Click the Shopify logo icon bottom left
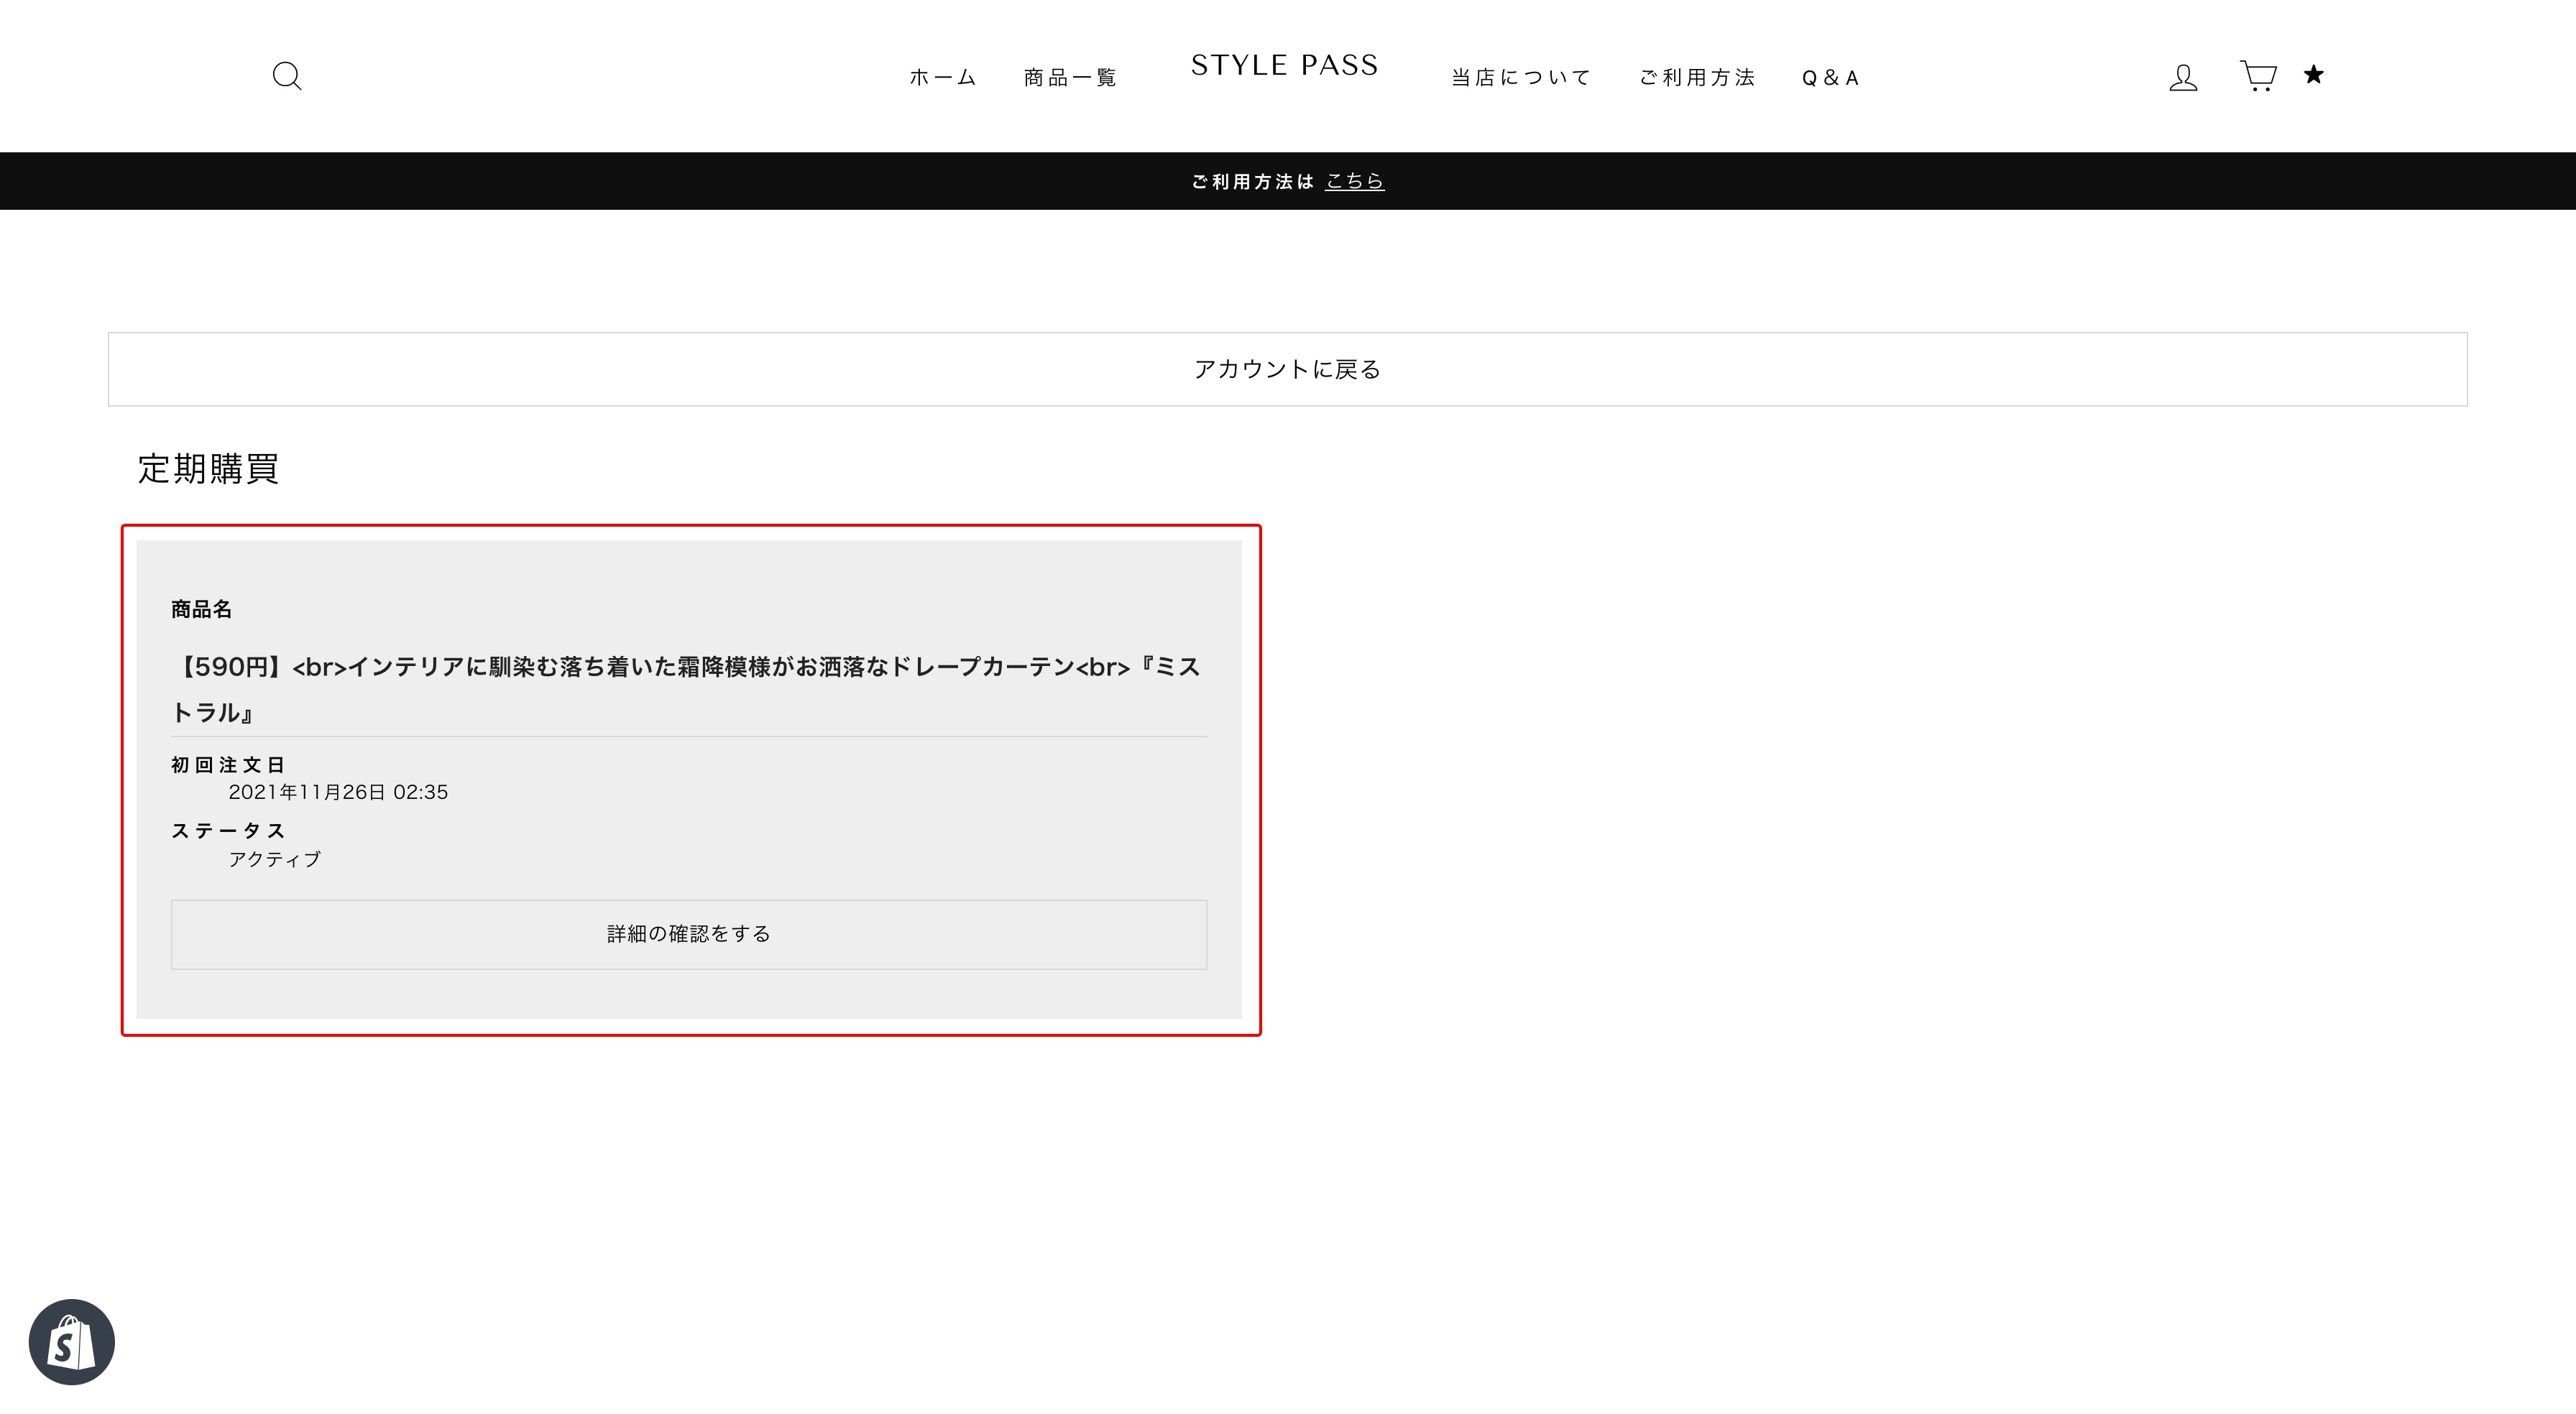This screenshot has height=1414, width=2576. (71, 1343)
